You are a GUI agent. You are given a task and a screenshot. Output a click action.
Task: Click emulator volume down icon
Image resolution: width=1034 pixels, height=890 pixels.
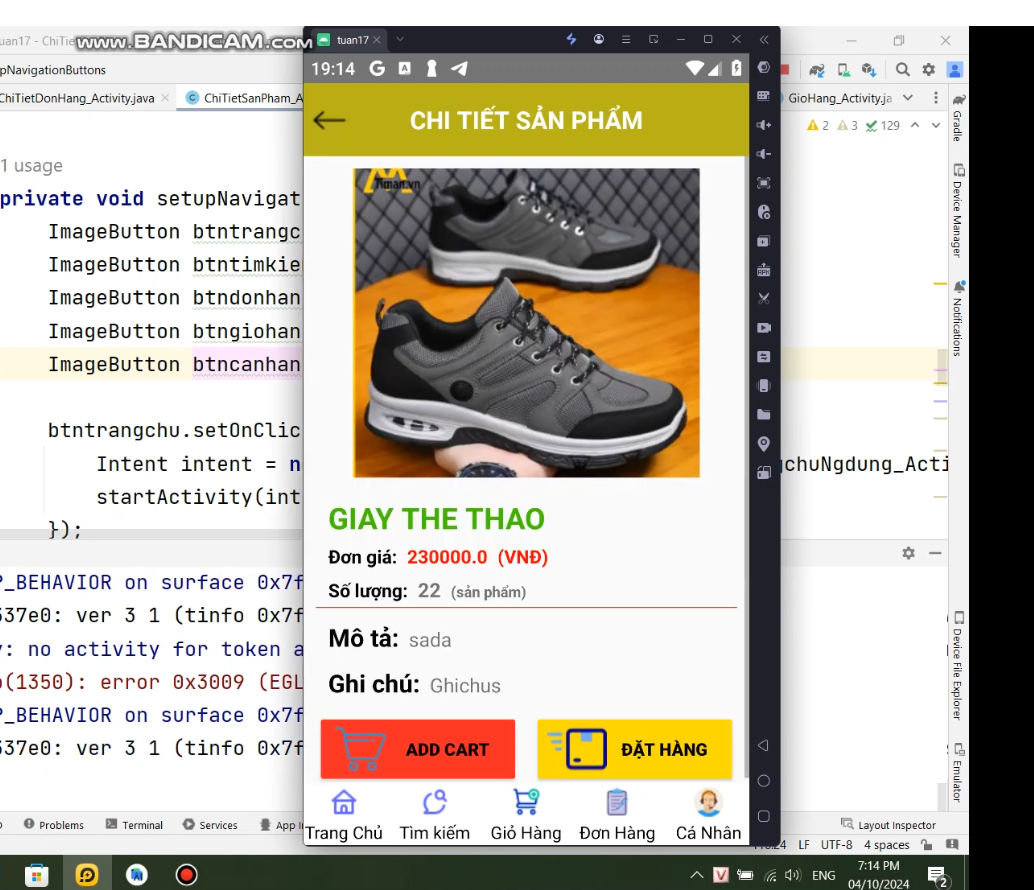pyautogui.click(x=764, y=154)
